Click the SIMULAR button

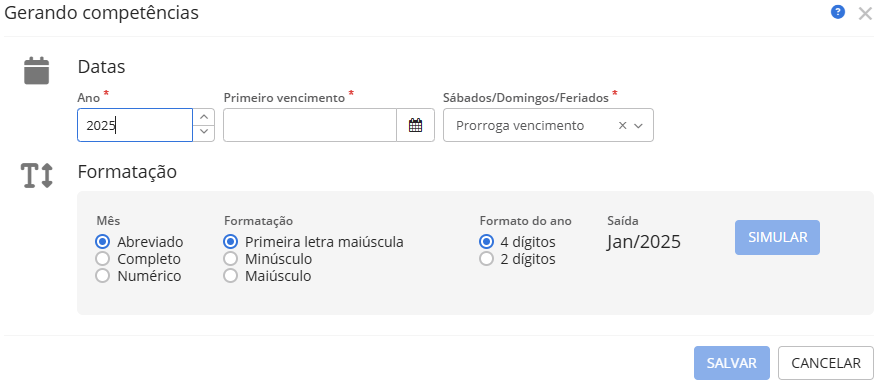[777, 237]
